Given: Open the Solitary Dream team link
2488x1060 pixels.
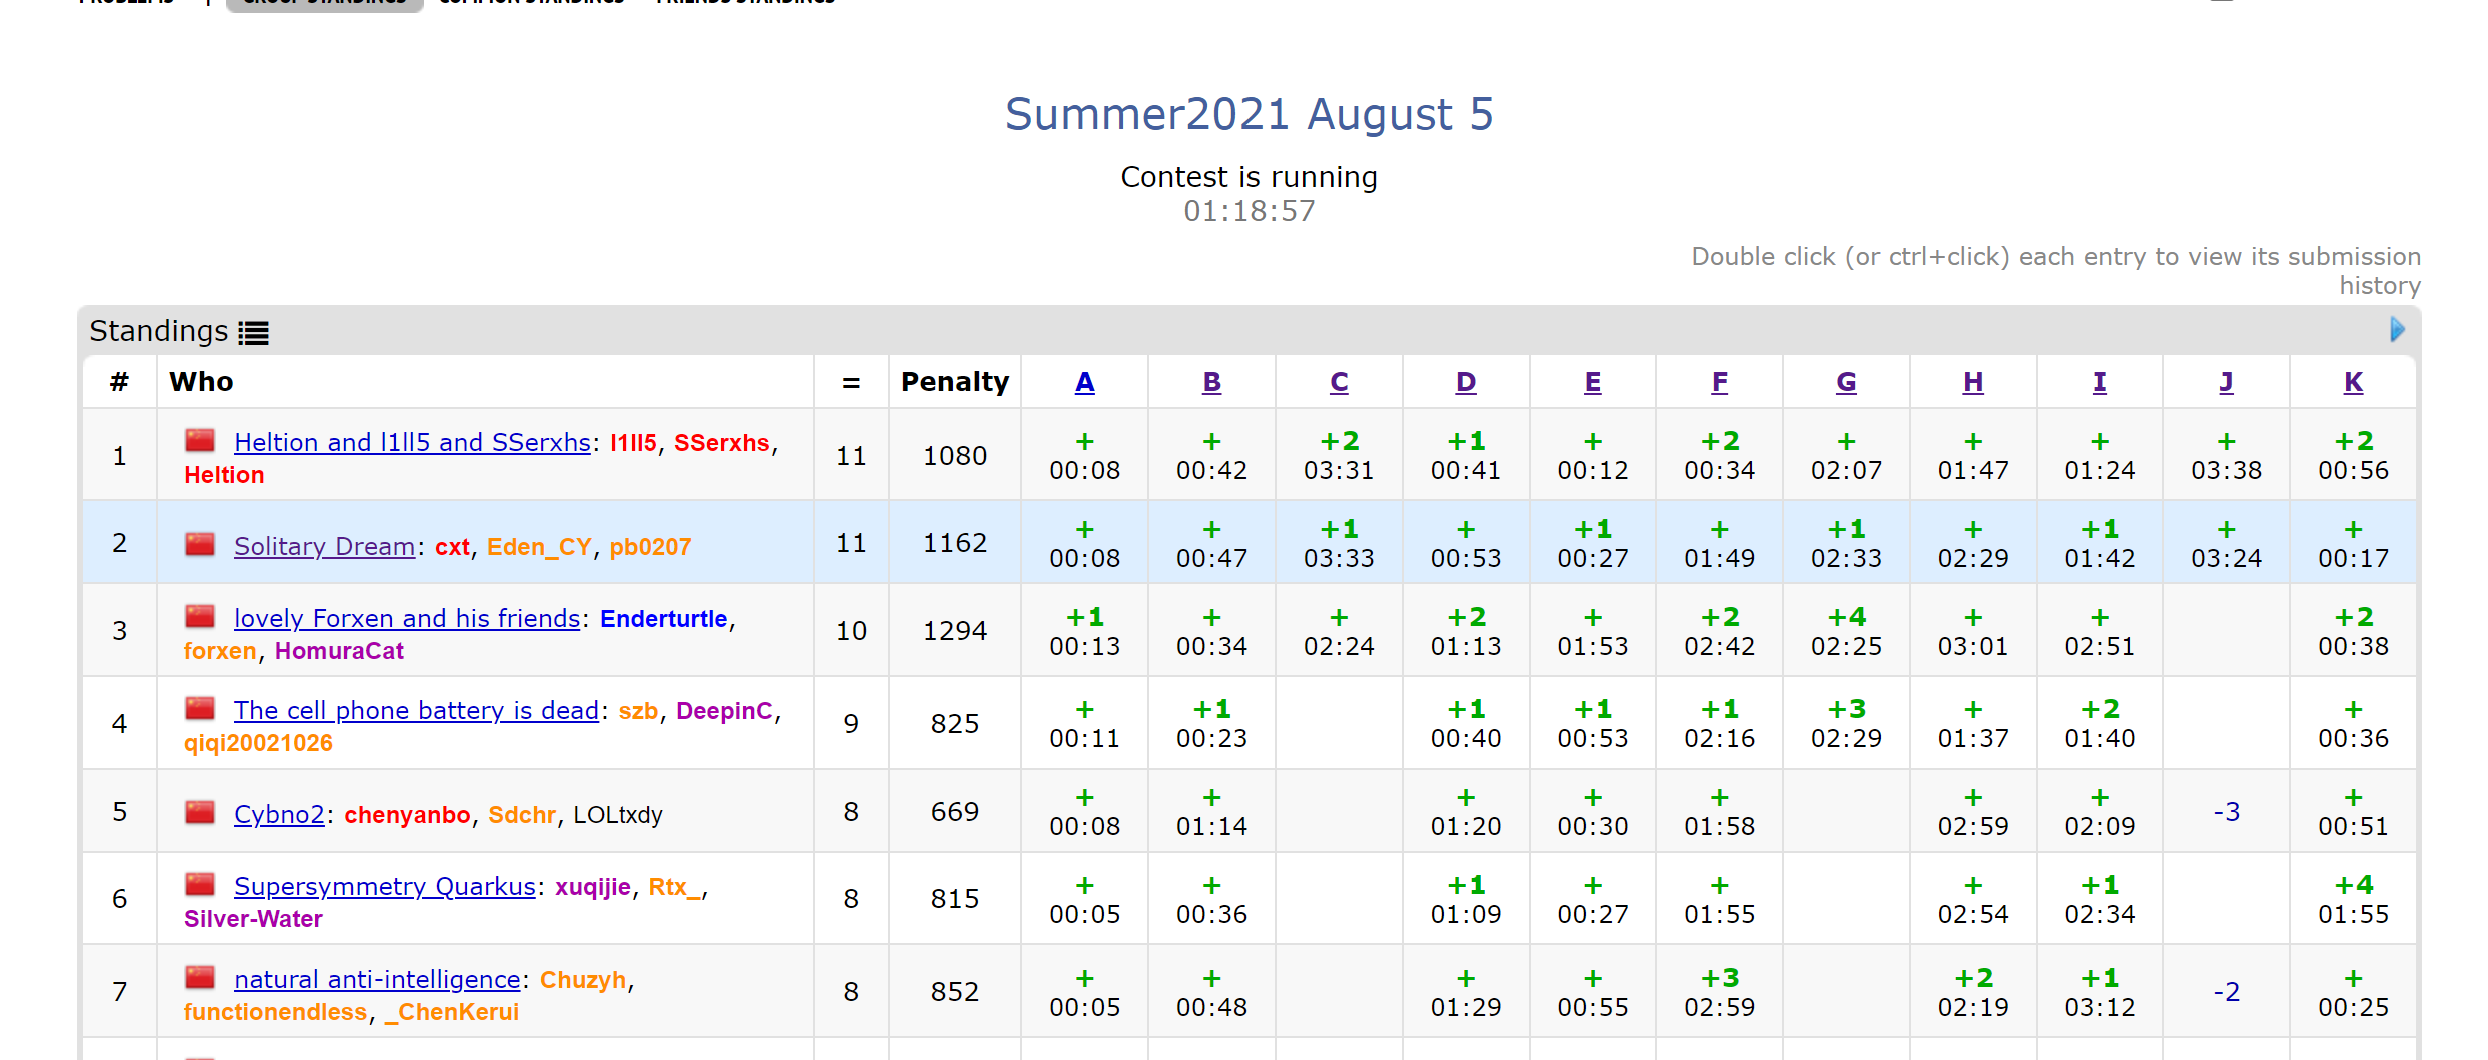Looking at the screenshot, I should click(324, 547).
